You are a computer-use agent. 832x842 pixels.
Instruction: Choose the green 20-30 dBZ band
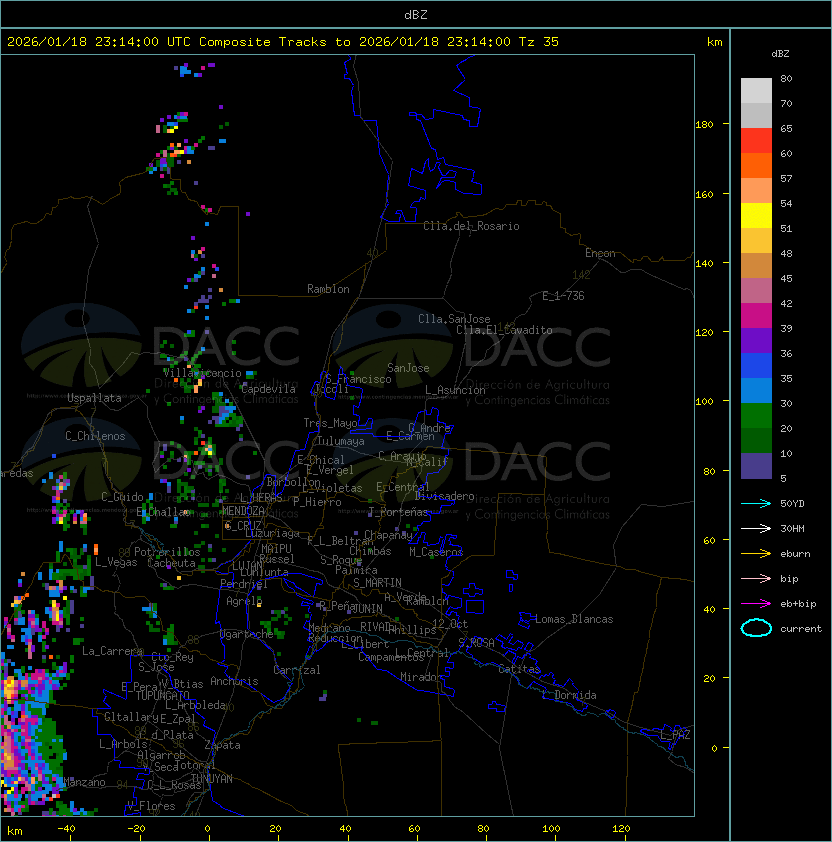pyautogui.click(x=756, y=416)
